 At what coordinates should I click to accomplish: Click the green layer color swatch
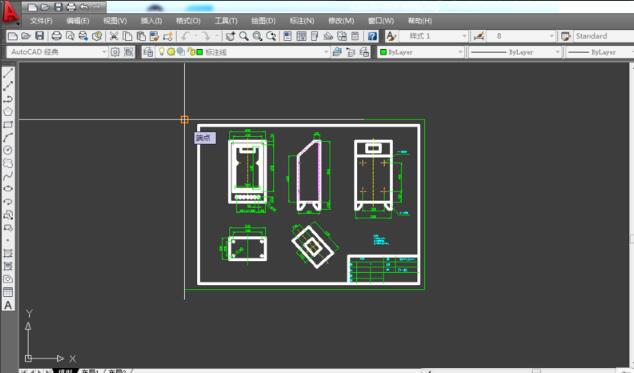(199, 52)
